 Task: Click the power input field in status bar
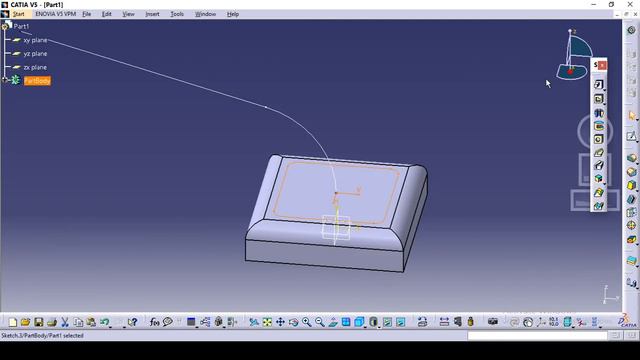coord(537,336)
